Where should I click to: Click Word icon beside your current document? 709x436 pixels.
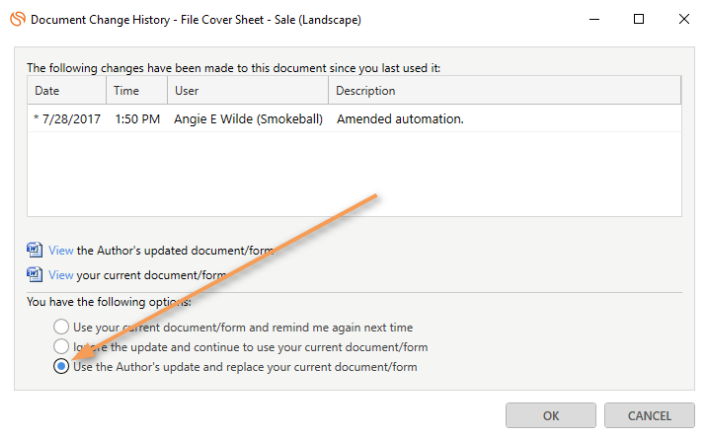(x=35, y=275)
